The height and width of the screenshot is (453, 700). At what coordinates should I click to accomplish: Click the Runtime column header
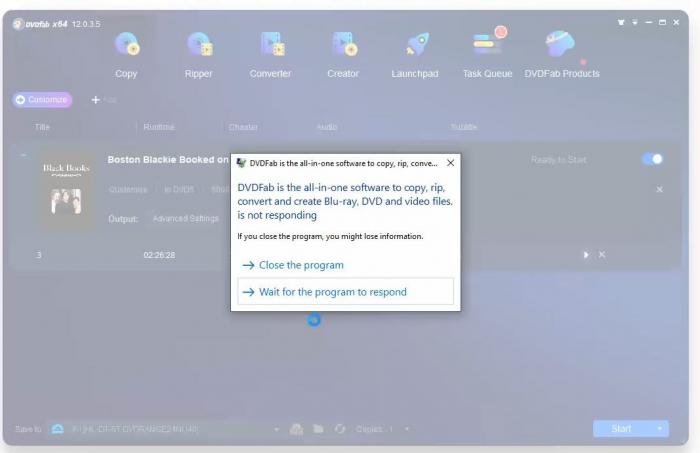(x=159, y=127)
